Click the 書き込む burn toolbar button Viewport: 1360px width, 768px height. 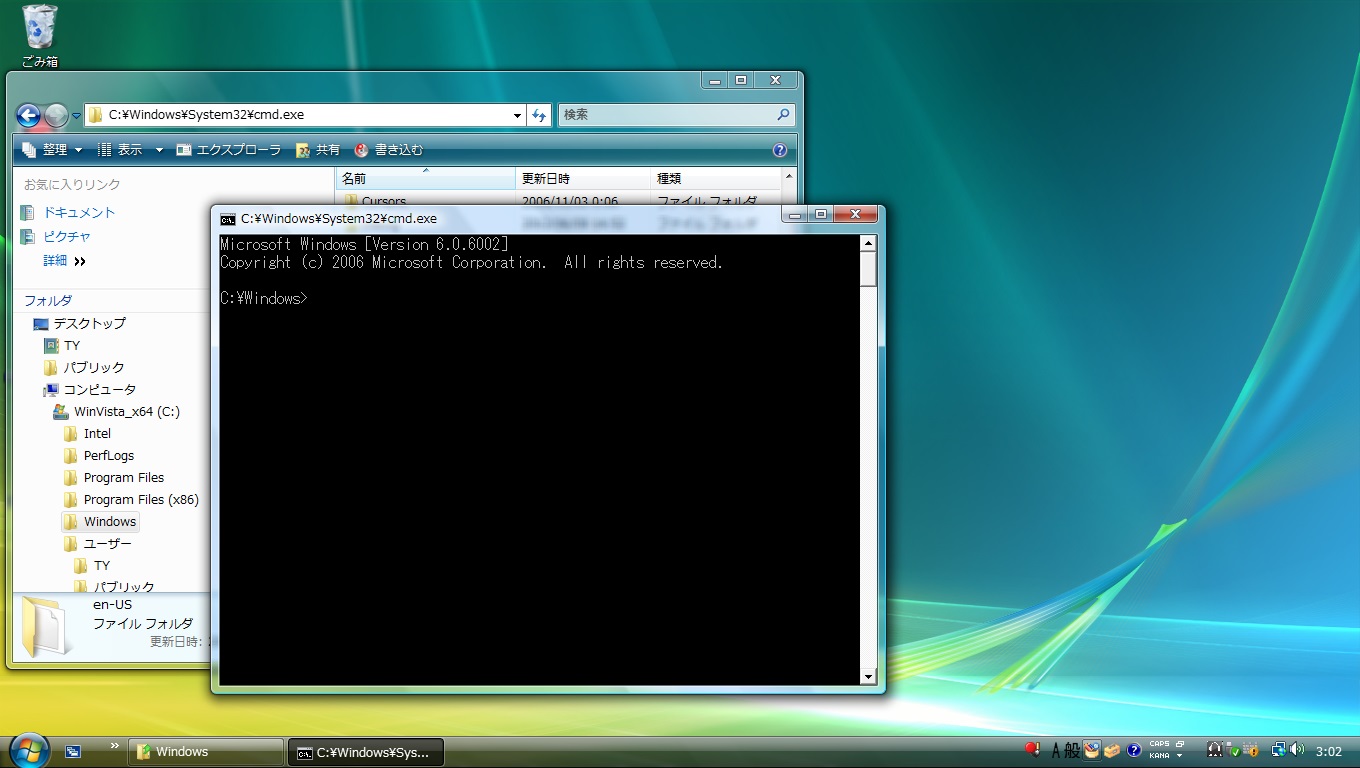(x=388, y=150)
